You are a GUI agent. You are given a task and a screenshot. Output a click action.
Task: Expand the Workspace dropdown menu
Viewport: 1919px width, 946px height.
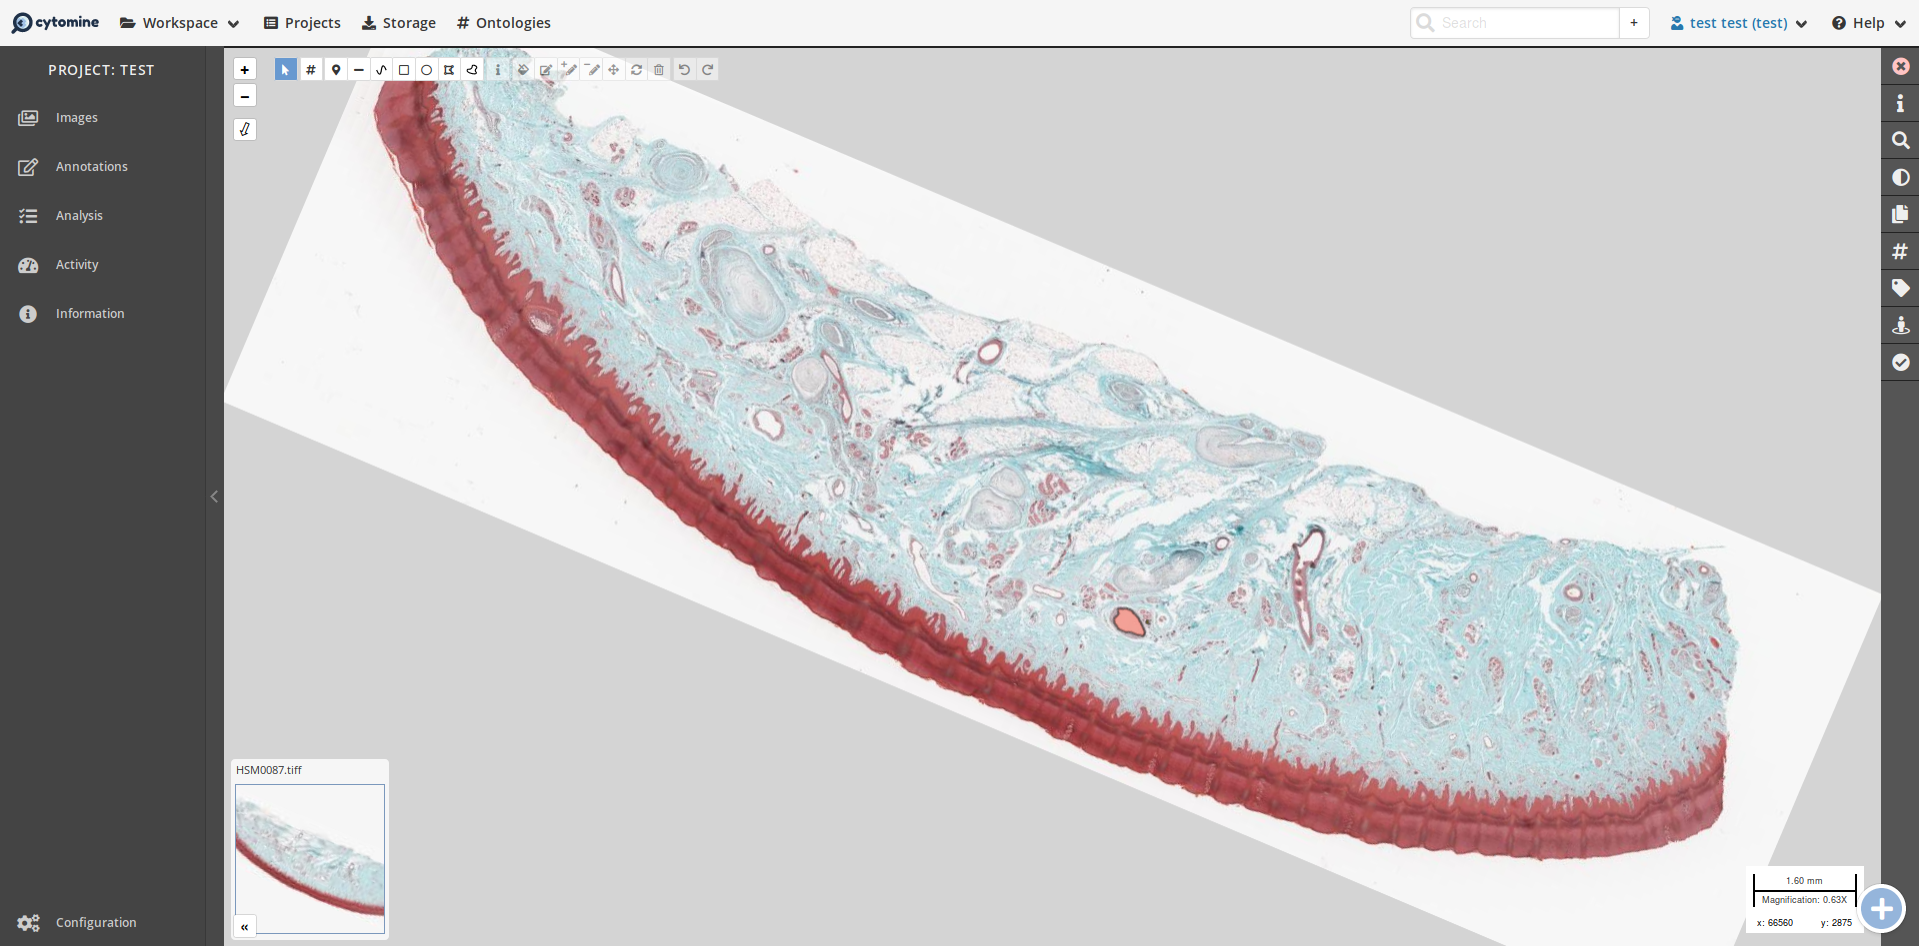pyautogui.click(x=180, y=23)
